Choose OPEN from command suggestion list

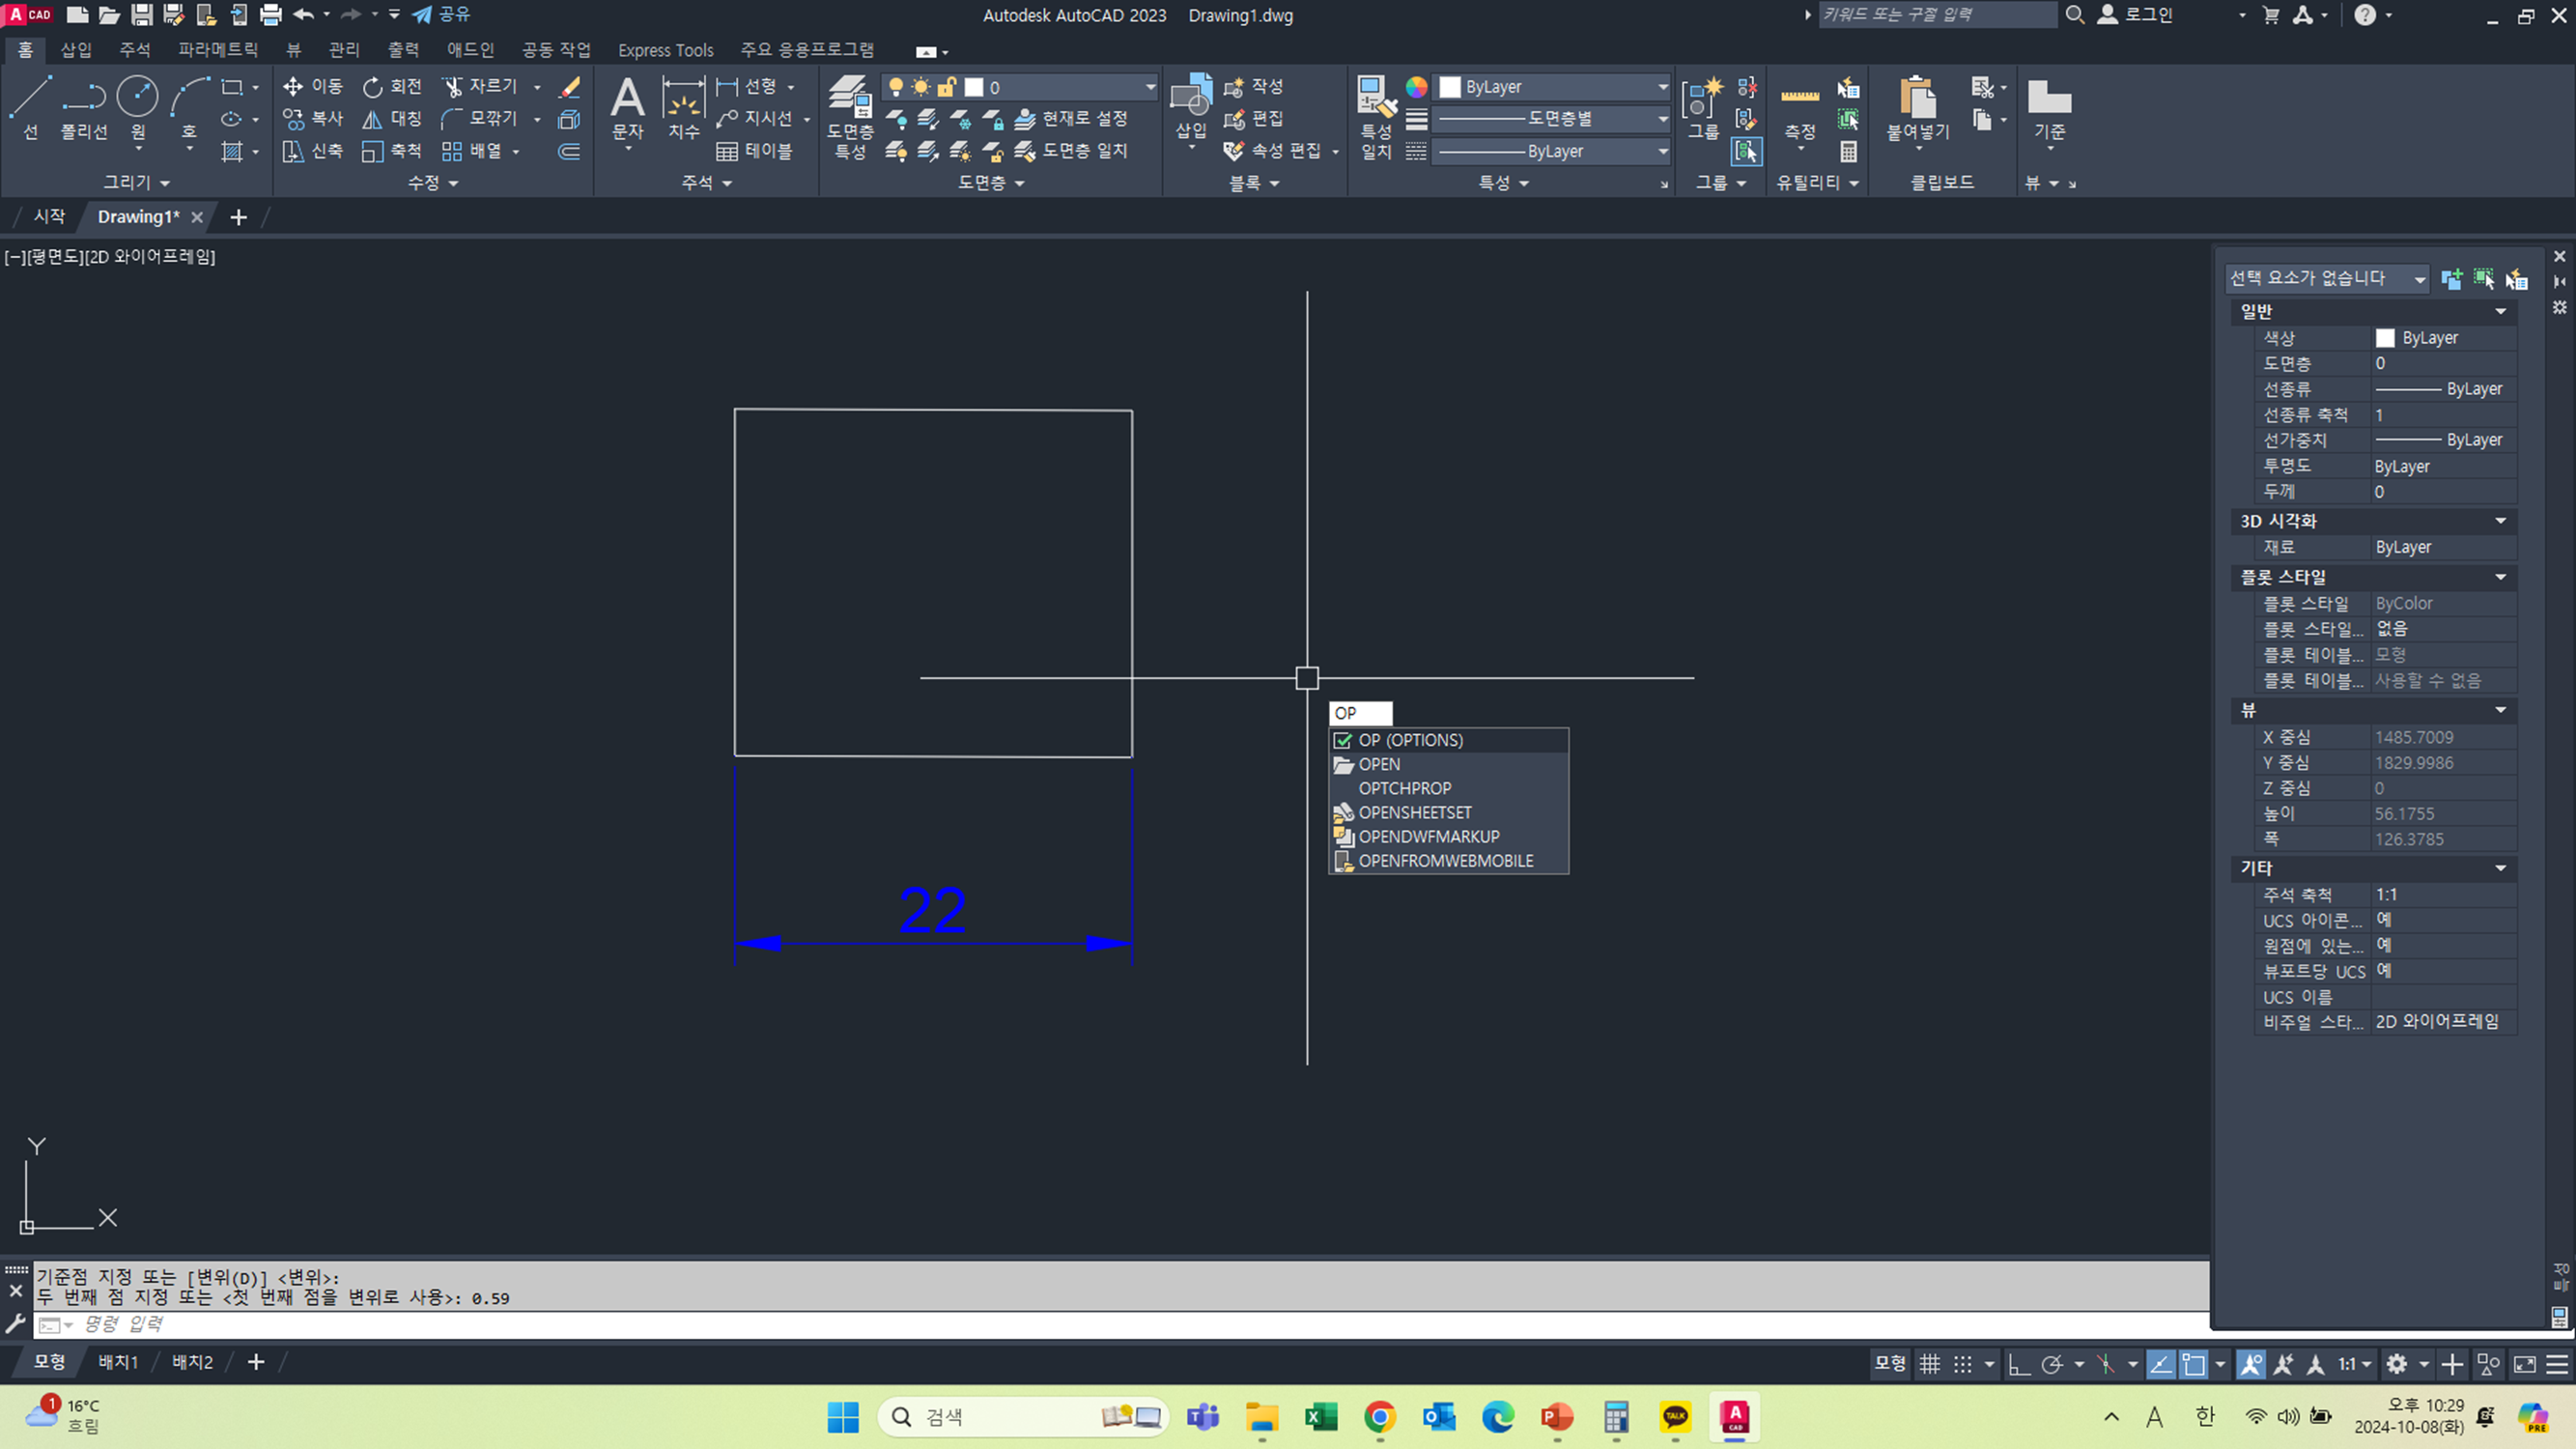[1378, 764]
